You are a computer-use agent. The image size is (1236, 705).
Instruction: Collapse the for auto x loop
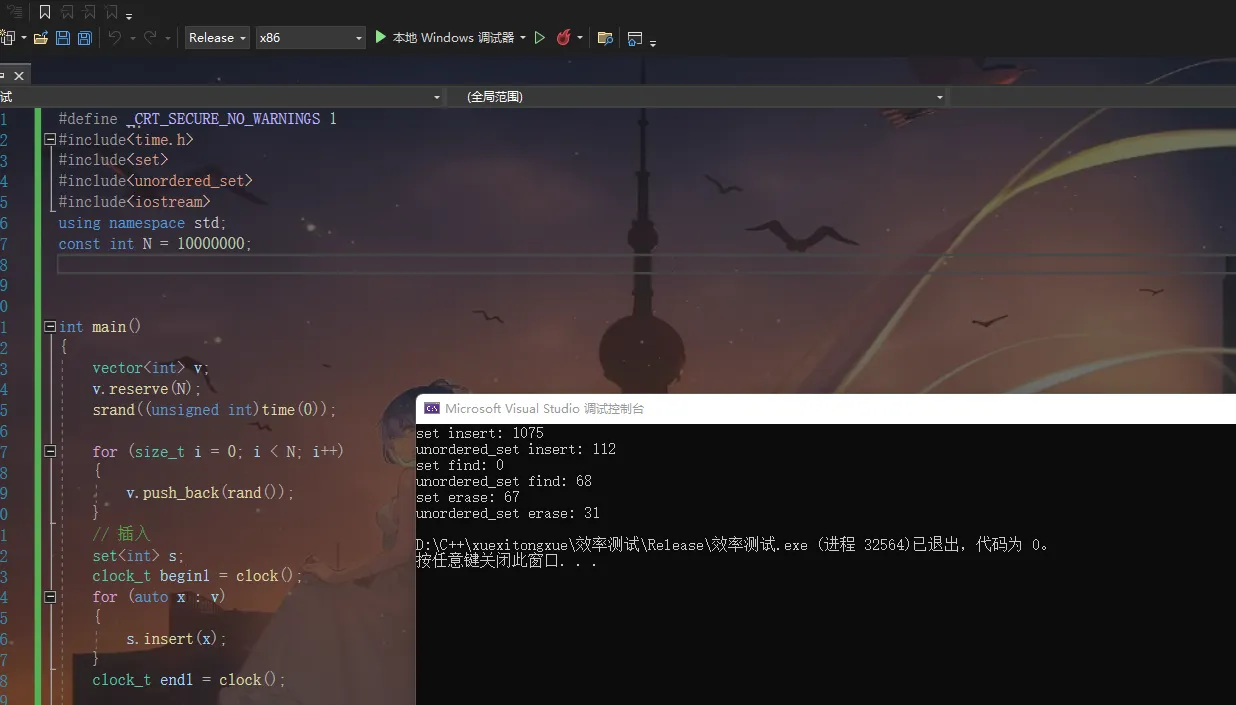point(50,597)
